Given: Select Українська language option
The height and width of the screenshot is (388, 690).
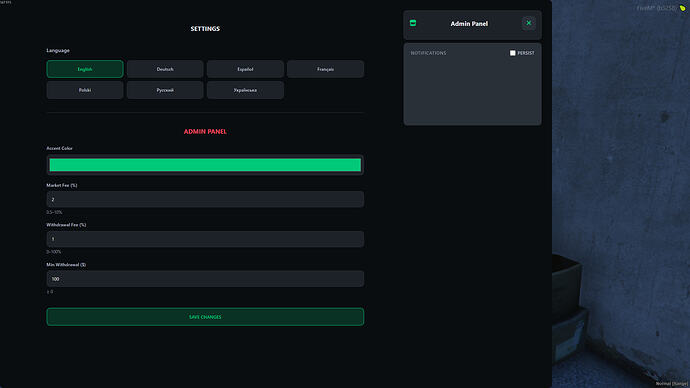Looking at the screenshot, I should tap(245, 90).
